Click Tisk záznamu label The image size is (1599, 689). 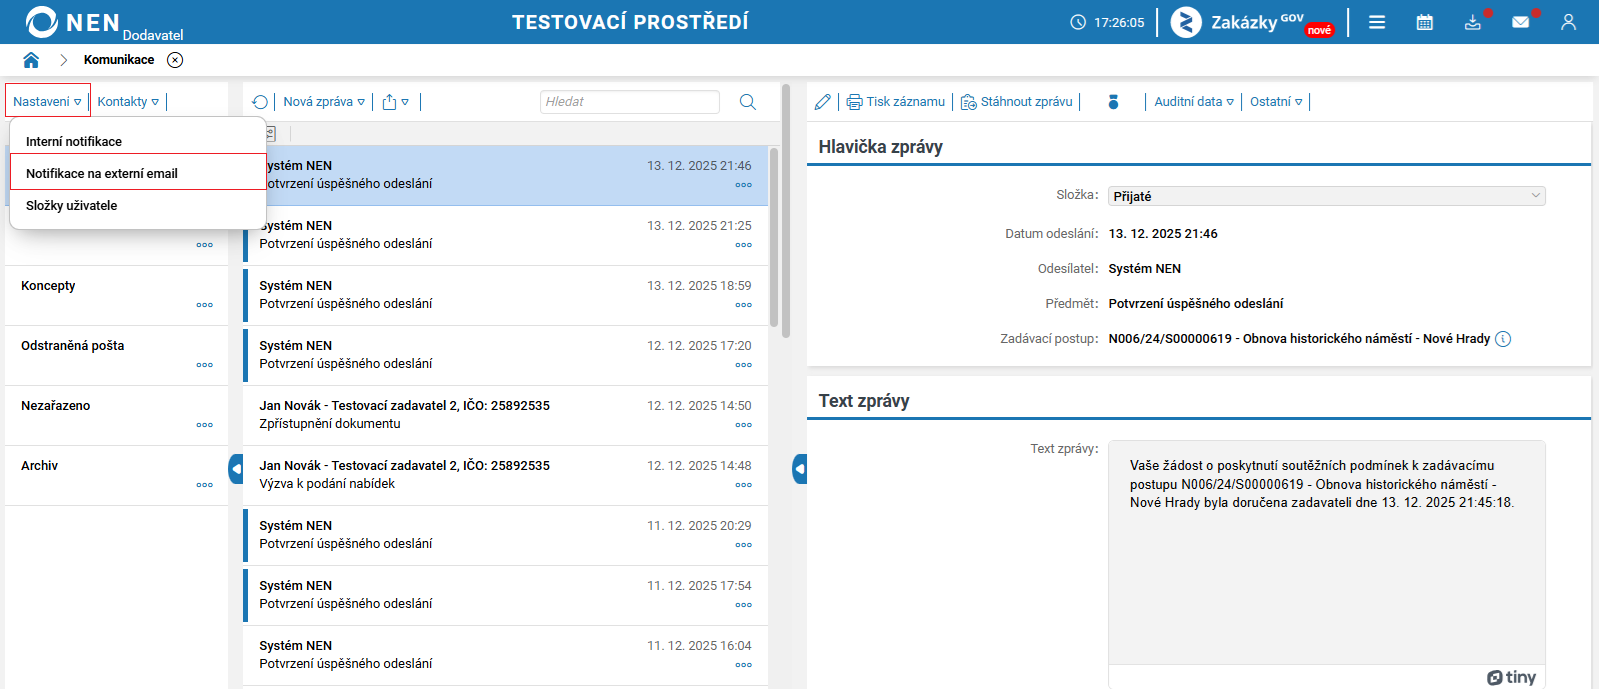(905, 102)
